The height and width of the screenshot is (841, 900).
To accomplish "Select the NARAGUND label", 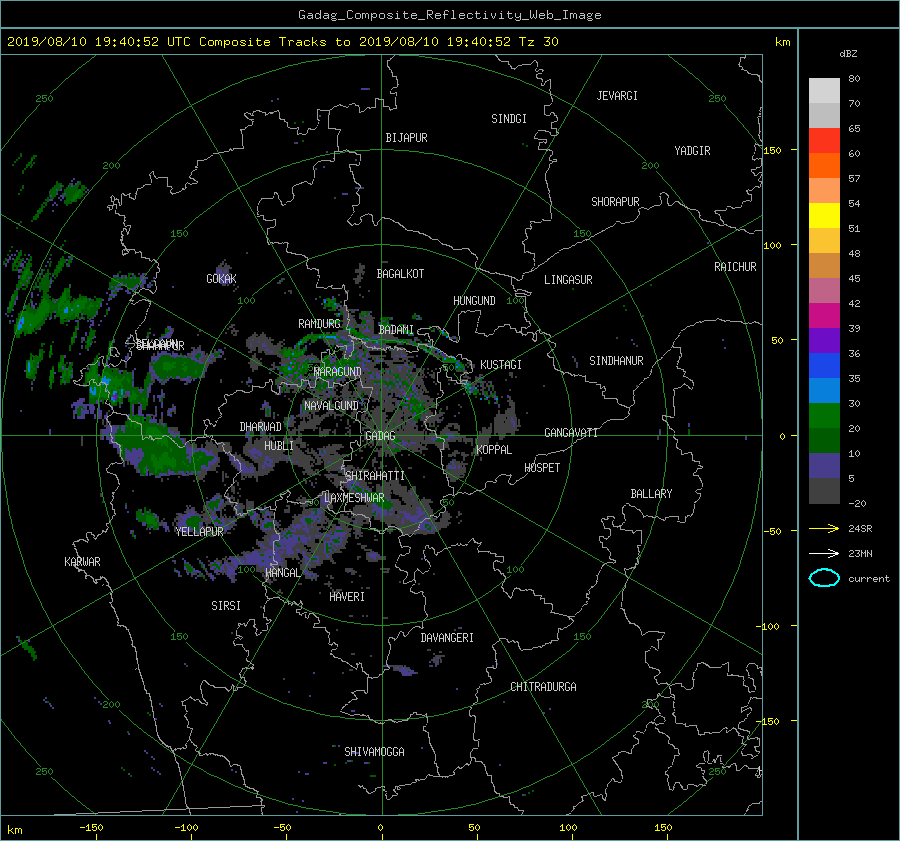I will click(x=338, y=372).
